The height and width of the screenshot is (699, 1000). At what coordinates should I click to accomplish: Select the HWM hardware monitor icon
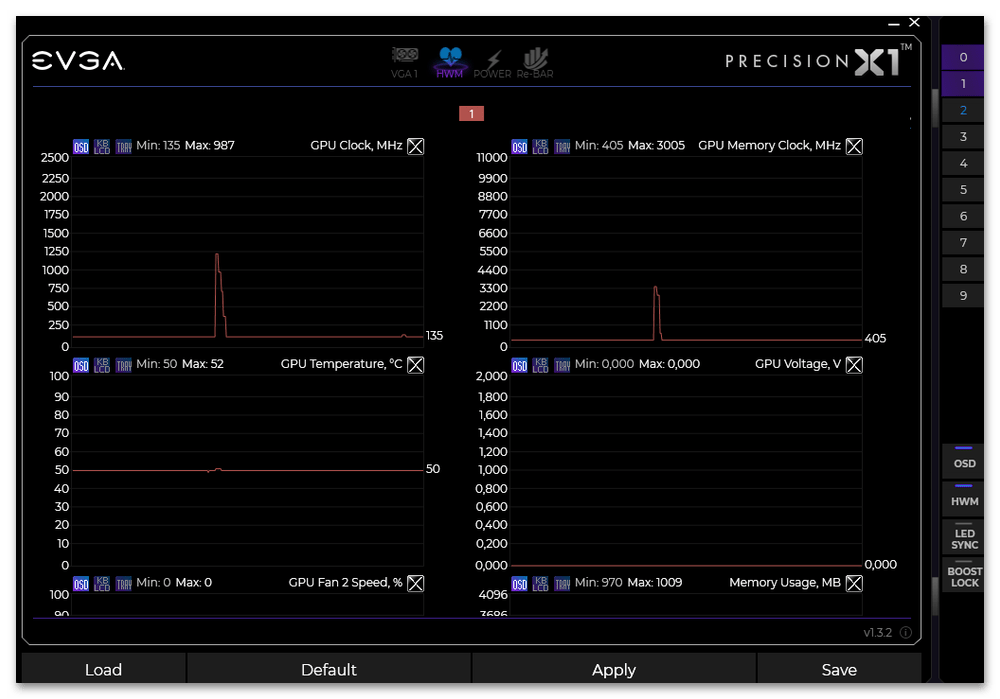(450, 62)
